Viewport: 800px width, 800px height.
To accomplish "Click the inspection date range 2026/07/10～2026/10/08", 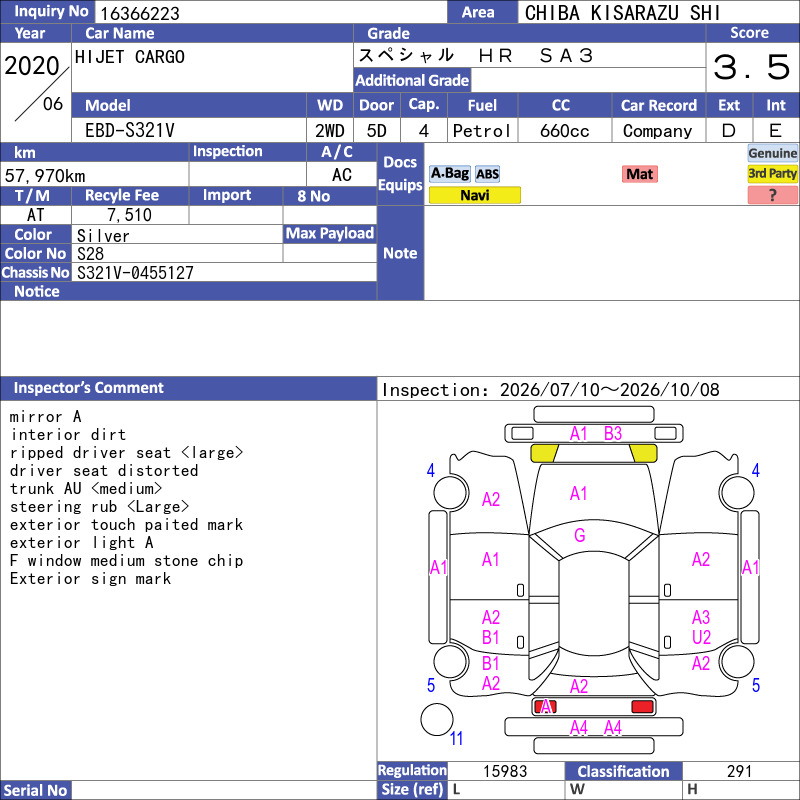I will [609, 390].
